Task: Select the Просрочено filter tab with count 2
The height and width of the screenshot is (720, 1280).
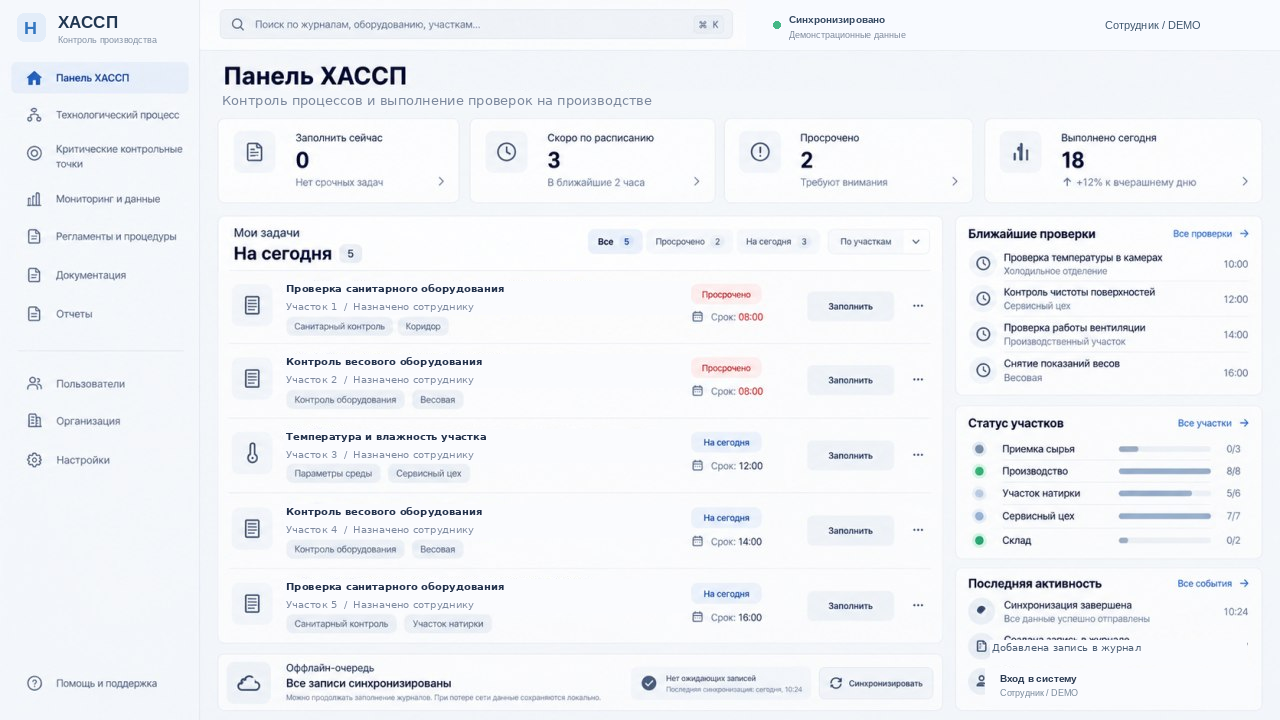Action: point(689,242)
